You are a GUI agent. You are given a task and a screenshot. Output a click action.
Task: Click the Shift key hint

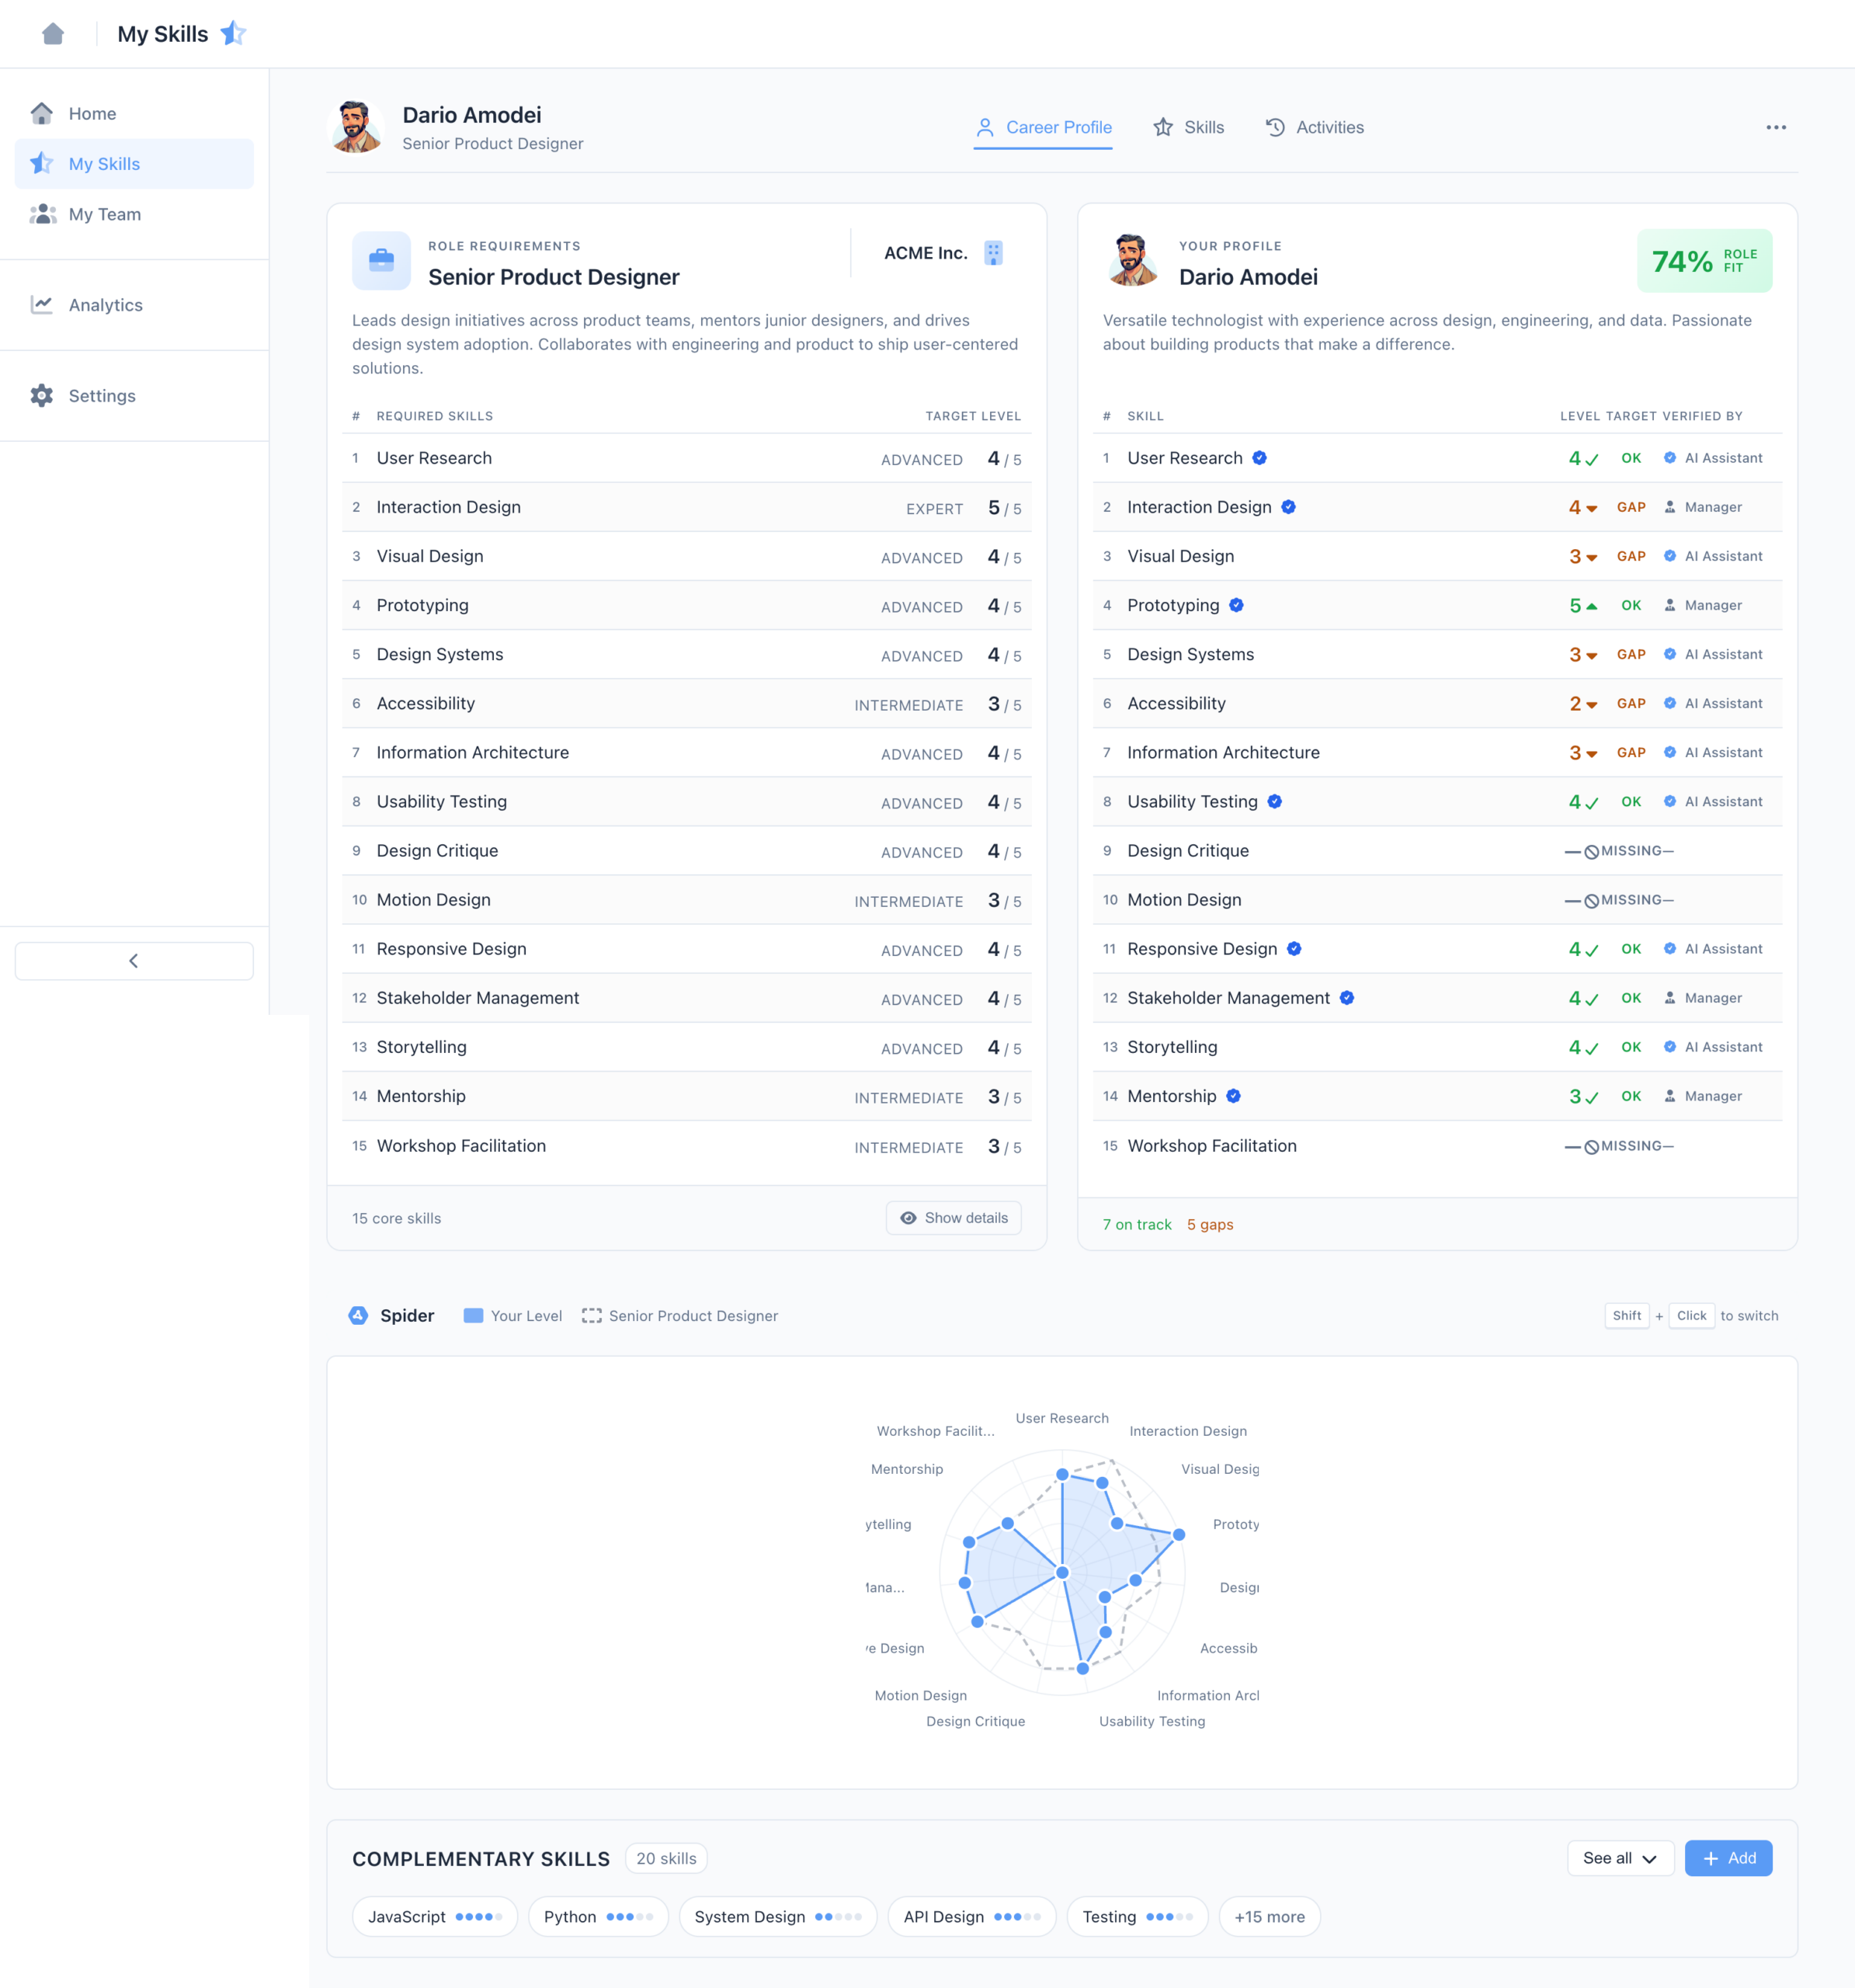click(1627, 1316)
